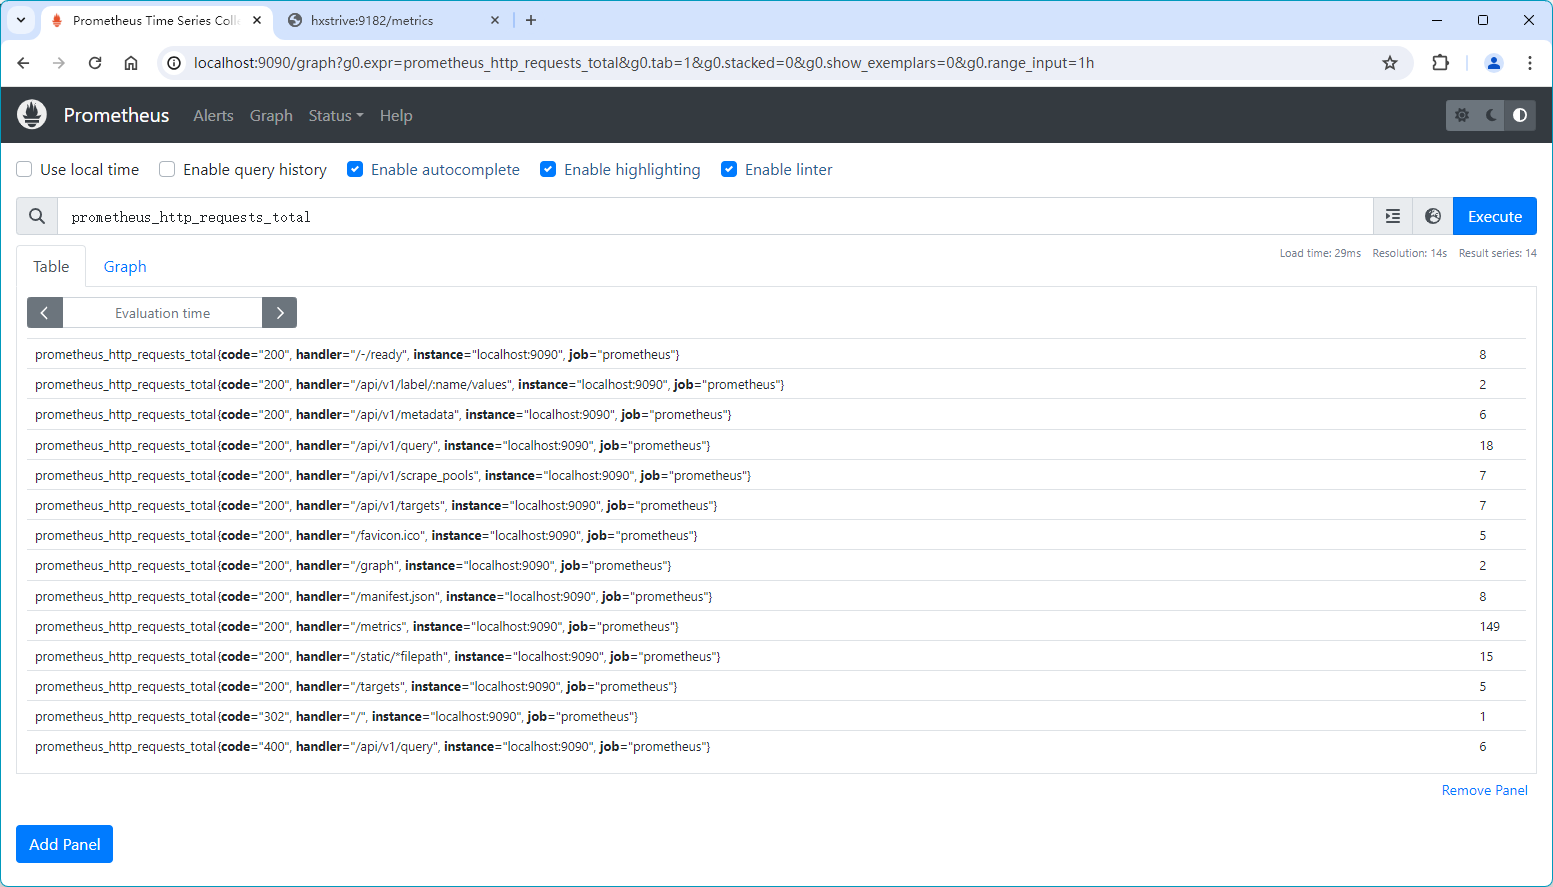This screenshot has width=1553, height=887.
Task: Click the value 149 in the results
Action: pos(1490,626)
